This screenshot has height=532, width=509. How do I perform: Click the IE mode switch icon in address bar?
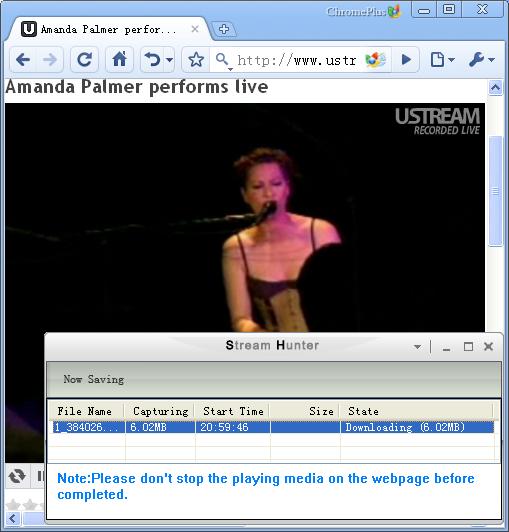375,60
